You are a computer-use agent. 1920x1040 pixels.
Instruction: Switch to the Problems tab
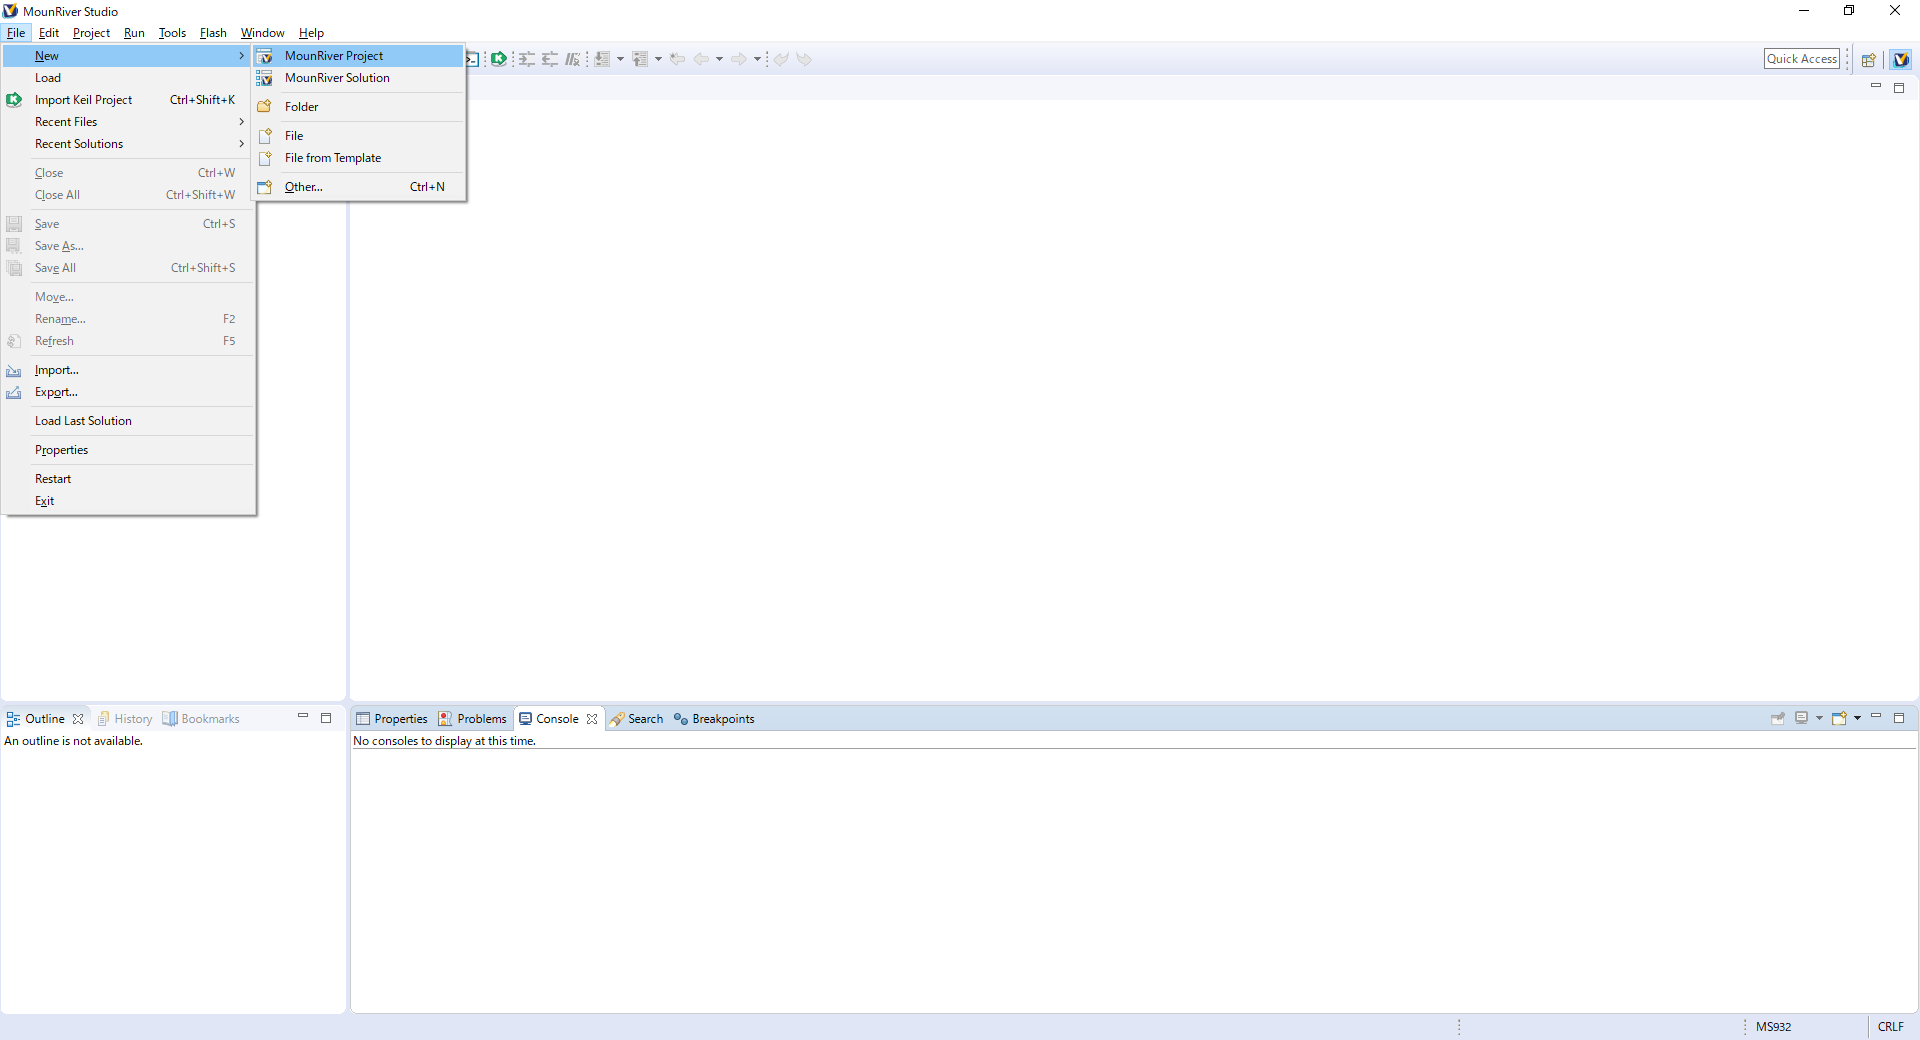pos(473,719)
